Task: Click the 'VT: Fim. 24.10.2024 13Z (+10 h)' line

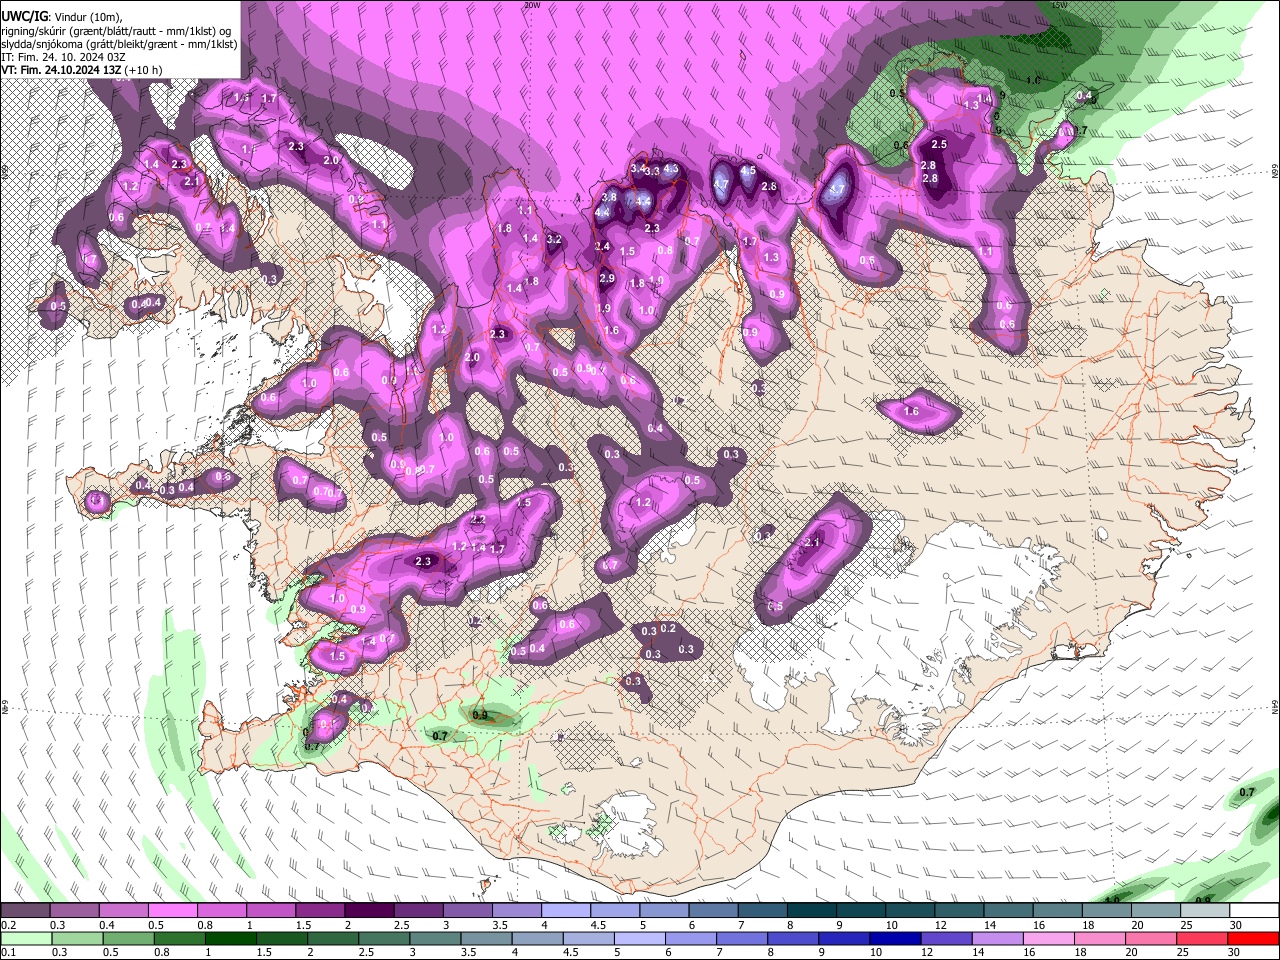Action: point(82,70)
